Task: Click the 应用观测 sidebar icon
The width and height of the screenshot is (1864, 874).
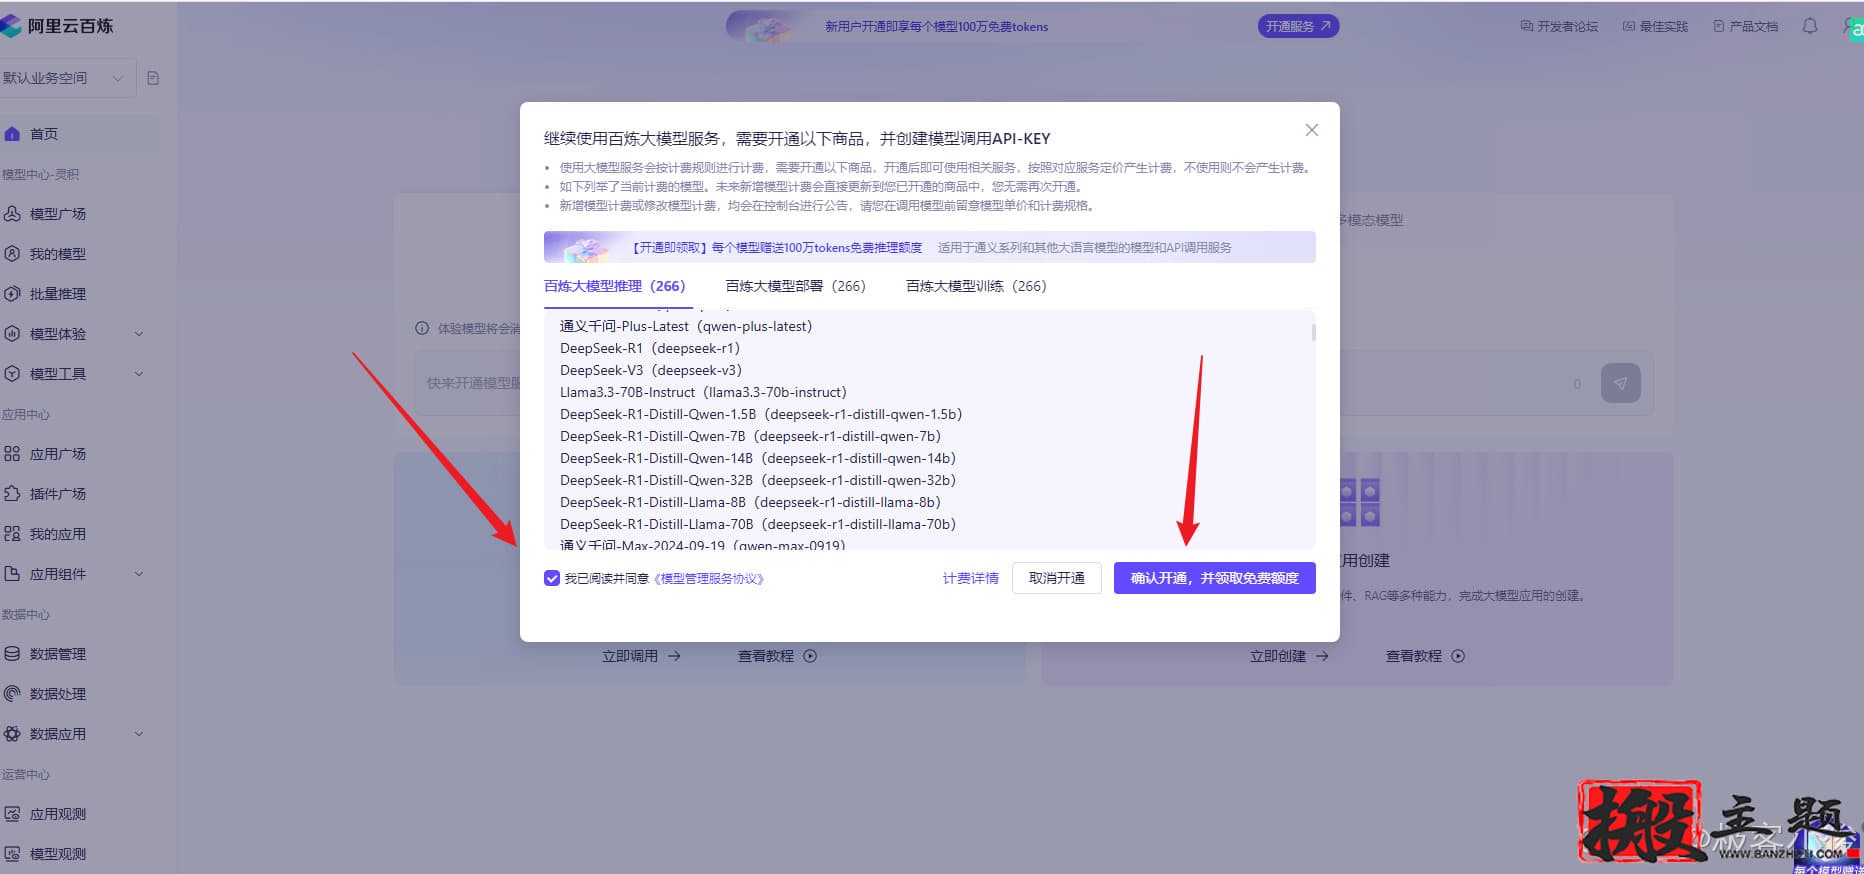Action: pyautogui.click(x=12, y=814)
